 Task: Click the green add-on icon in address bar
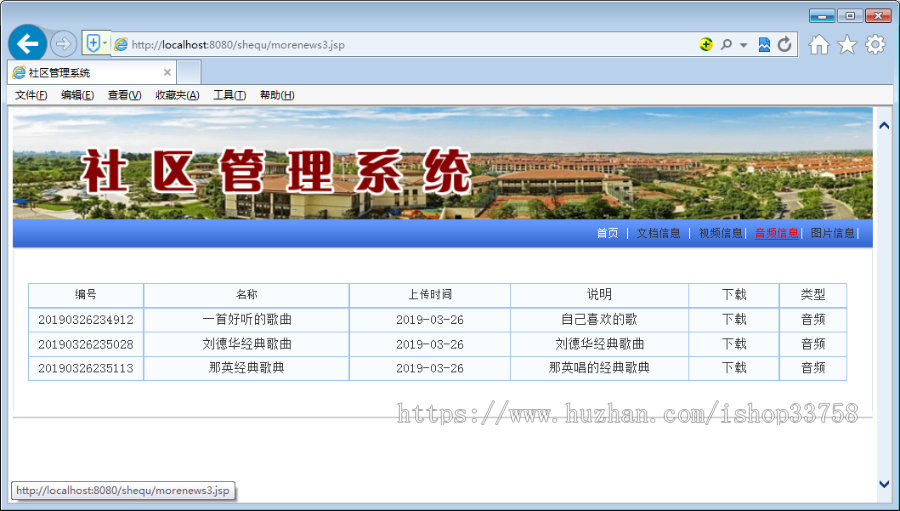[x=706, y=44]
